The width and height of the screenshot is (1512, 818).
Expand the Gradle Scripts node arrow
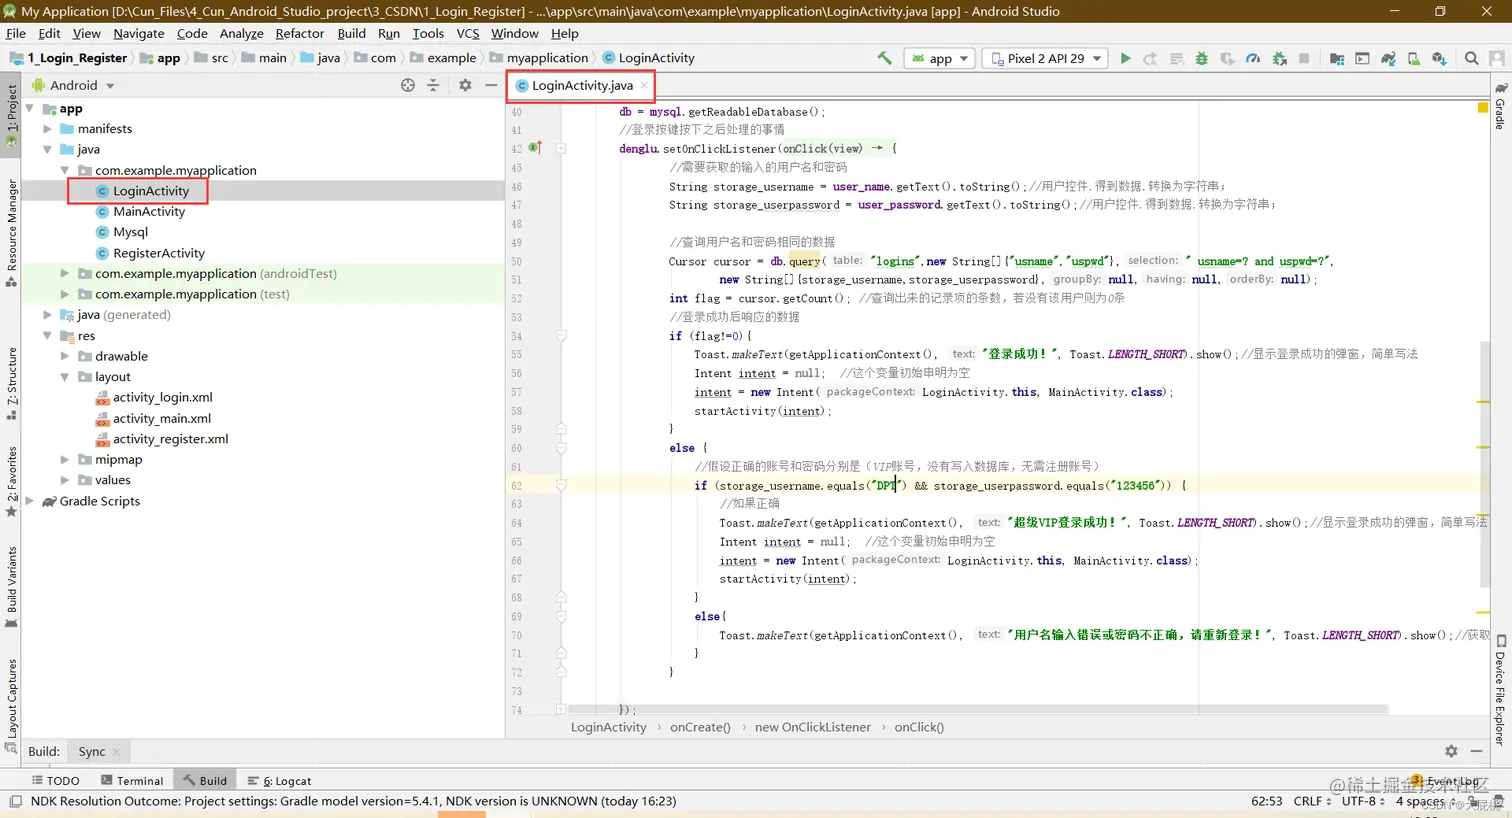[x=30, y=501]
